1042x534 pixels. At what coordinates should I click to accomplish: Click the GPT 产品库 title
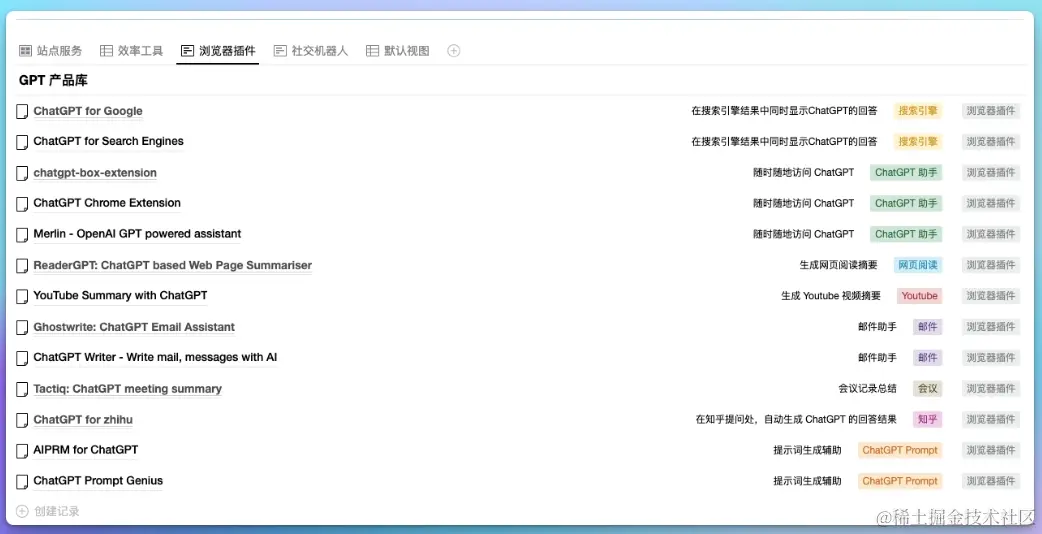pyautogui.click(x=53, y=80)
